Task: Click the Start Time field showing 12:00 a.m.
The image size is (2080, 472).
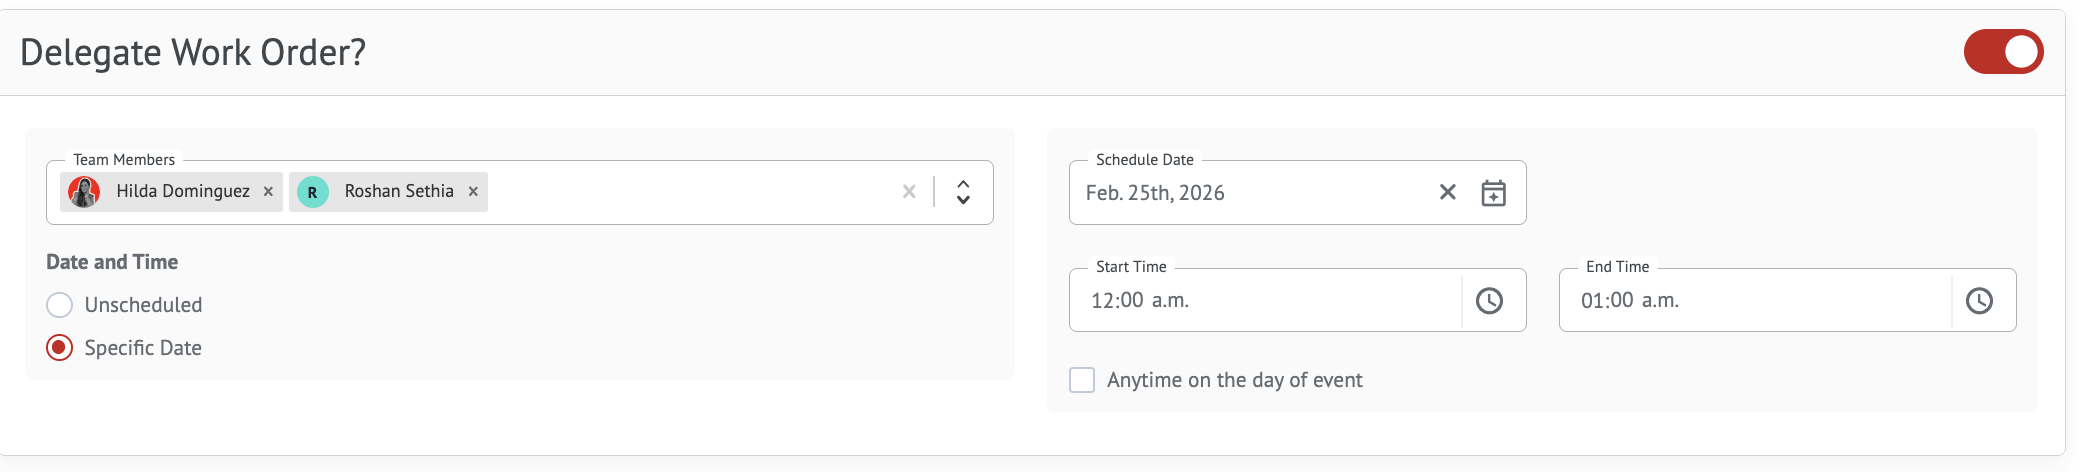Action: pos(1260,301)
